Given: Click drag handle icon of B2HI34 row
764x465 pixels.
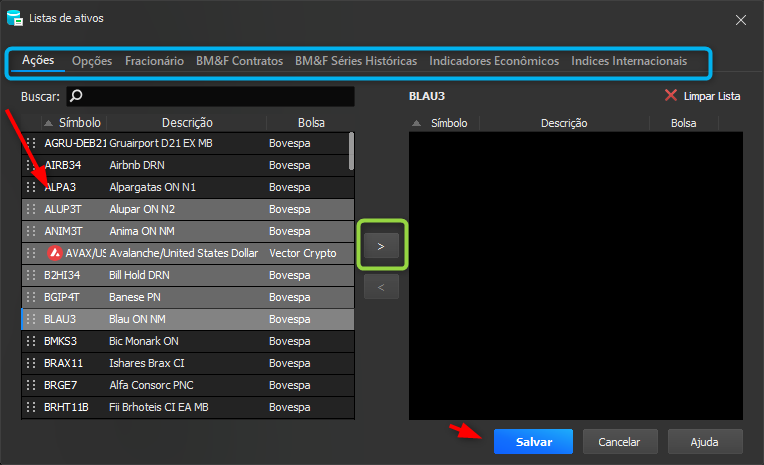Looking at the screenshot, I should (31, 275).
